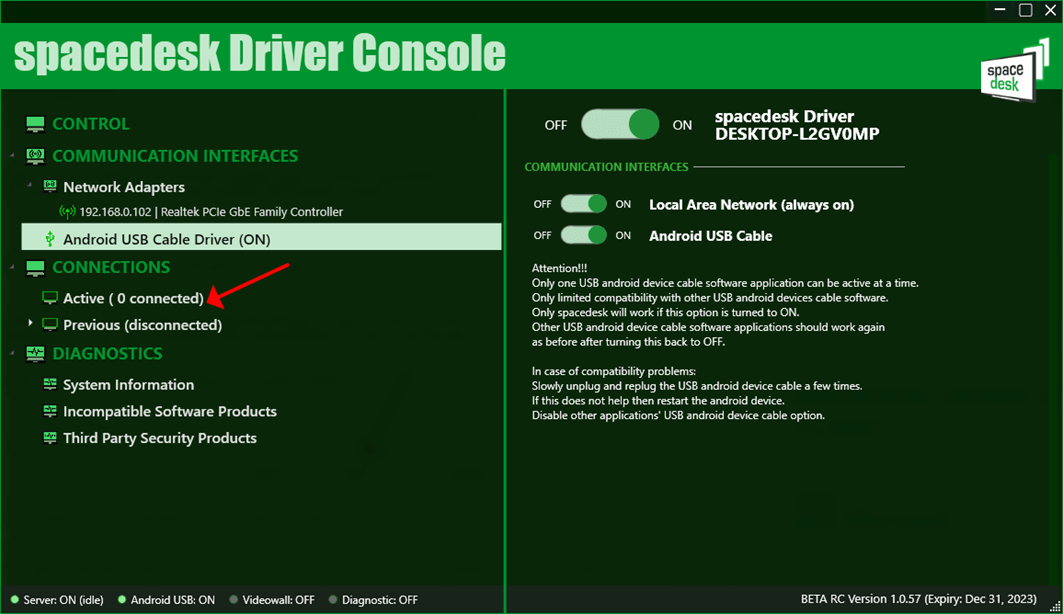Open Previous (disconnected) entry

tap(142, 325)
